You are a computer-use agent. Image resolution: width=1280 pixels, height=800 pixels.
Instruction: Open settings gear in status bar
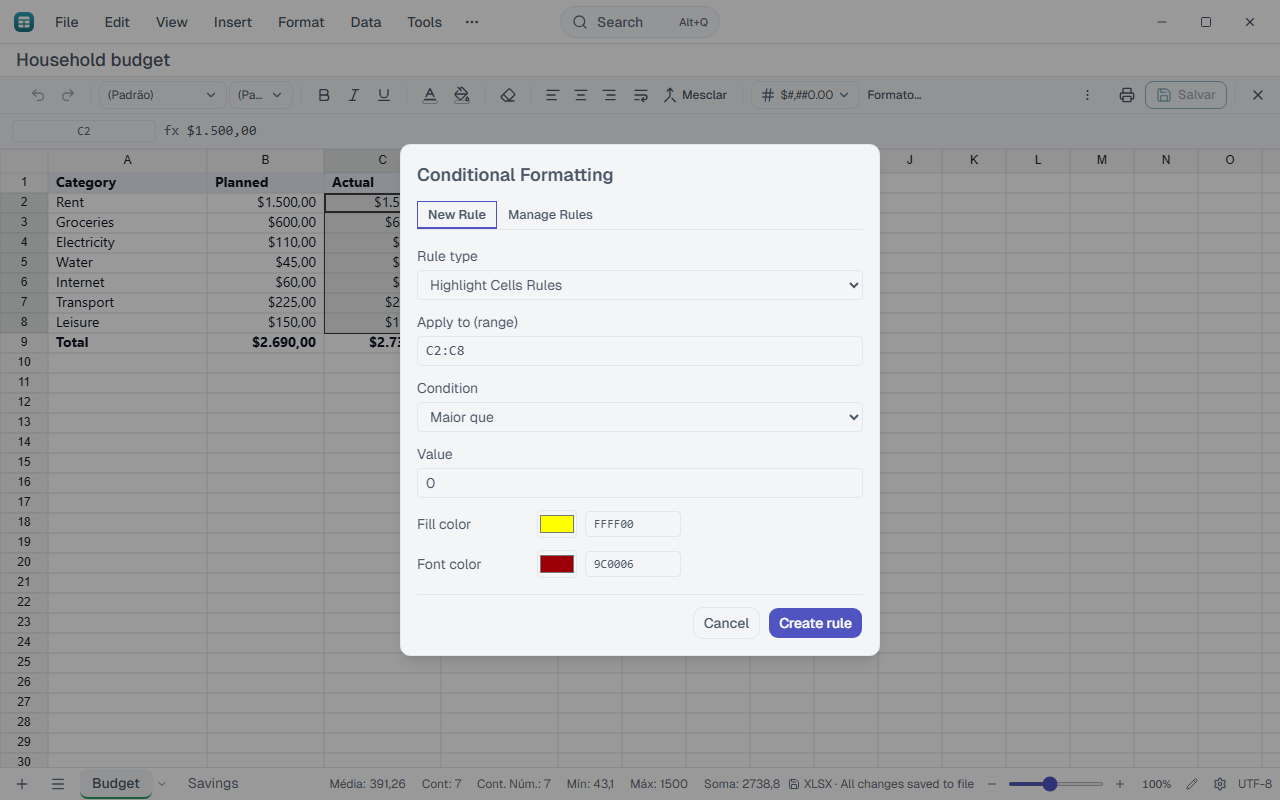click(1220, 784)
